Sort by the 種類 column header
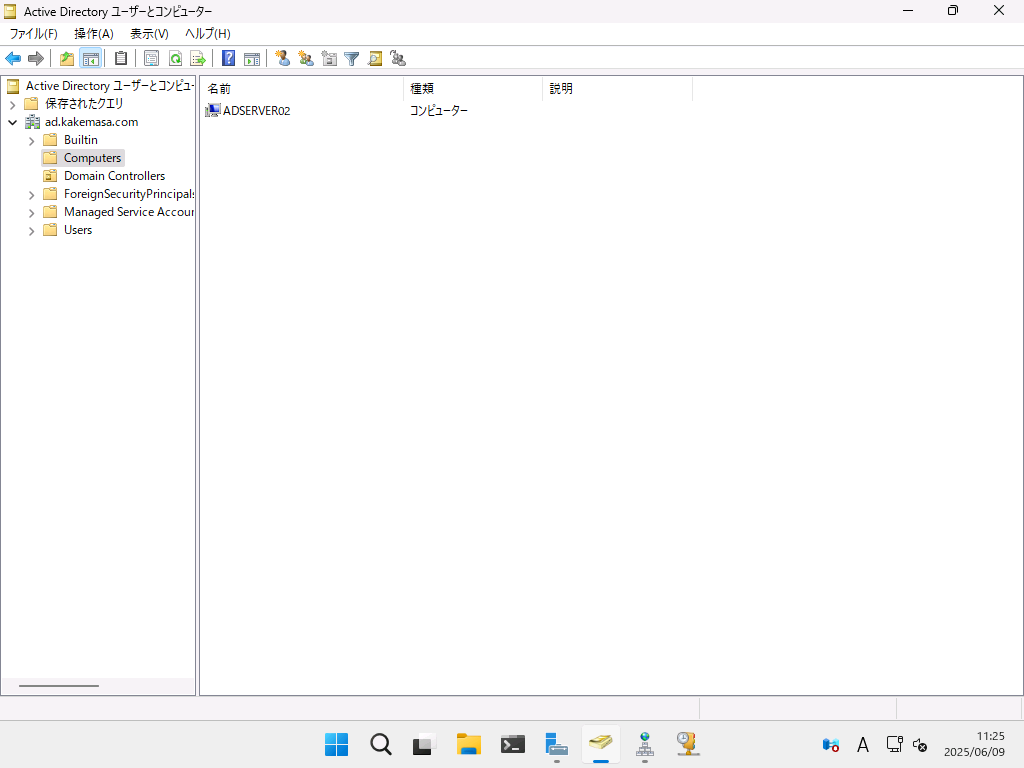Screen dimensions: 1024x768 (x=473, y=88)
